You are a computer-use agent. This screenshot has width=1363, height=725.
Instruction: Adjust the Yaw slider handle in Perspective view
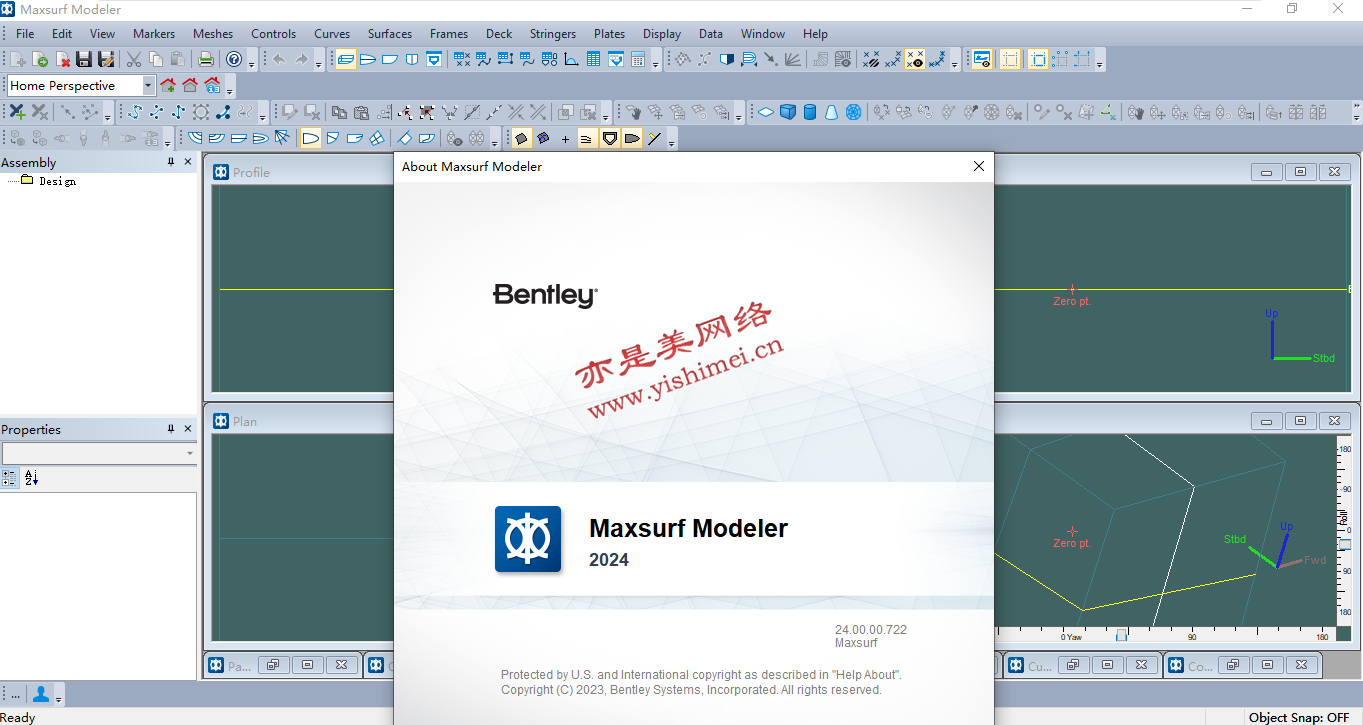1121,635
